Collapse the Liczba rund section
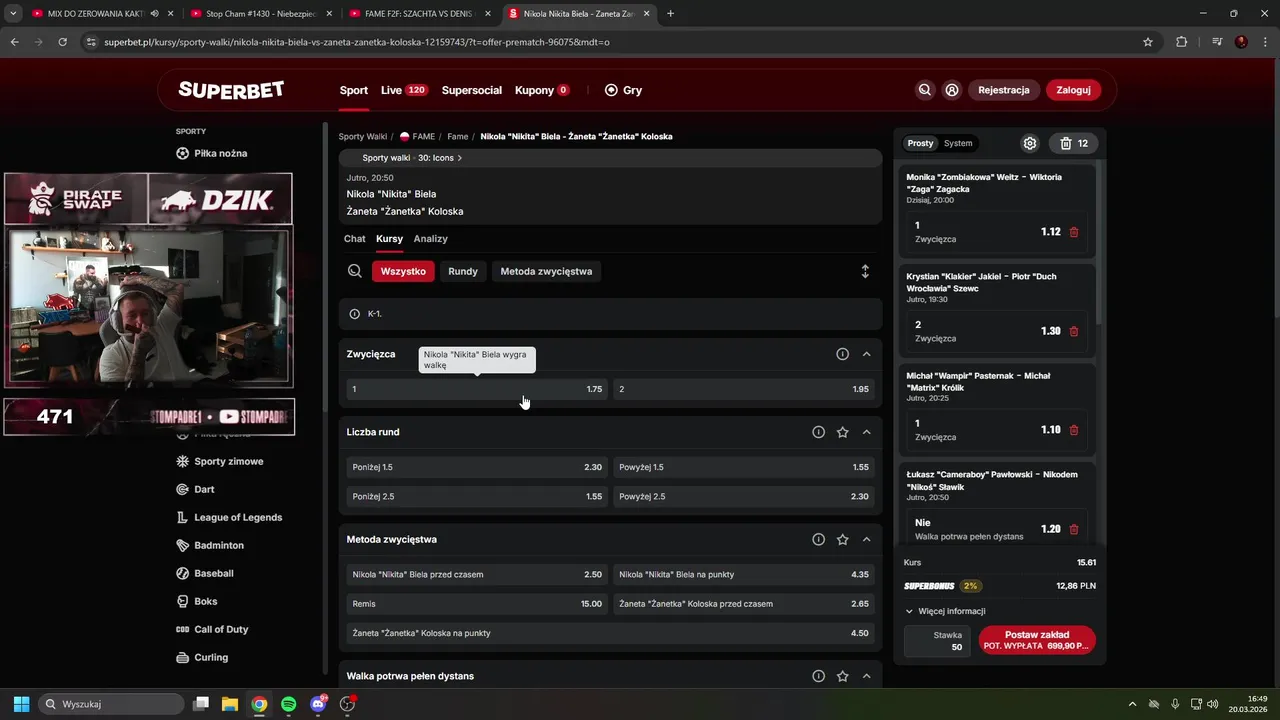The width and height of the screenshot is (1280, 720). click(x=866, y=432)
